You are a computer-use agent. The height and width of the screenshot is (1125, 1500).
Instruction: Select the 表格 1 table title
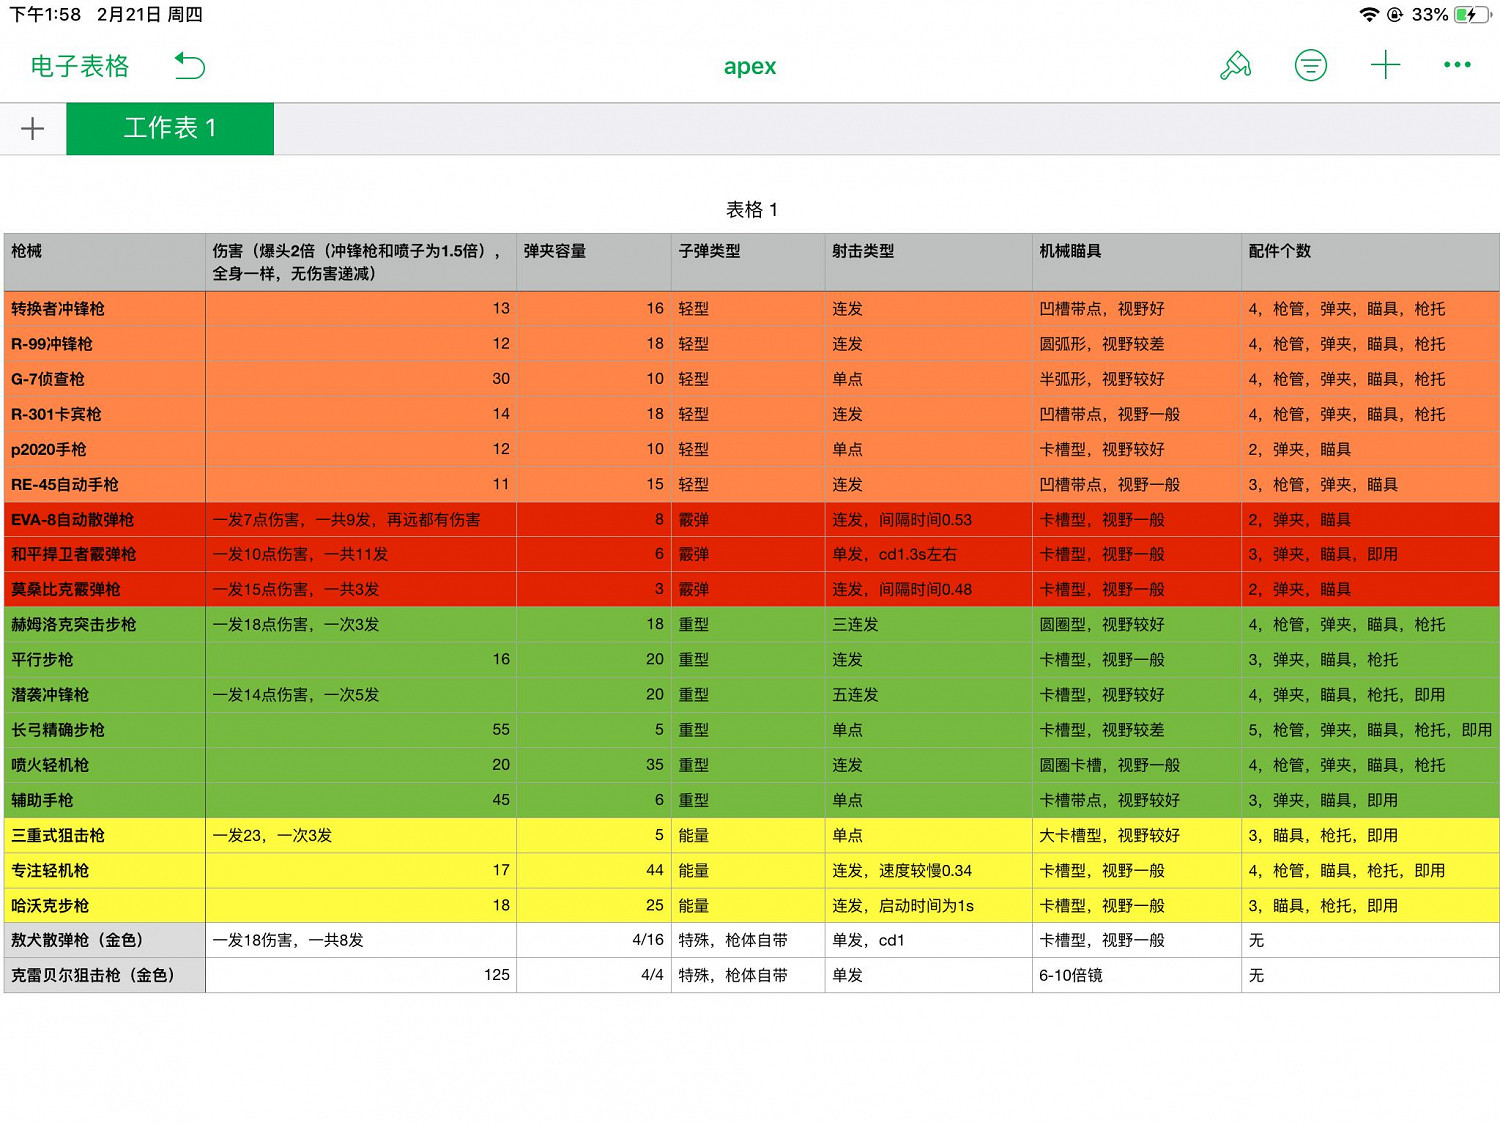click(x=750, y=210)
